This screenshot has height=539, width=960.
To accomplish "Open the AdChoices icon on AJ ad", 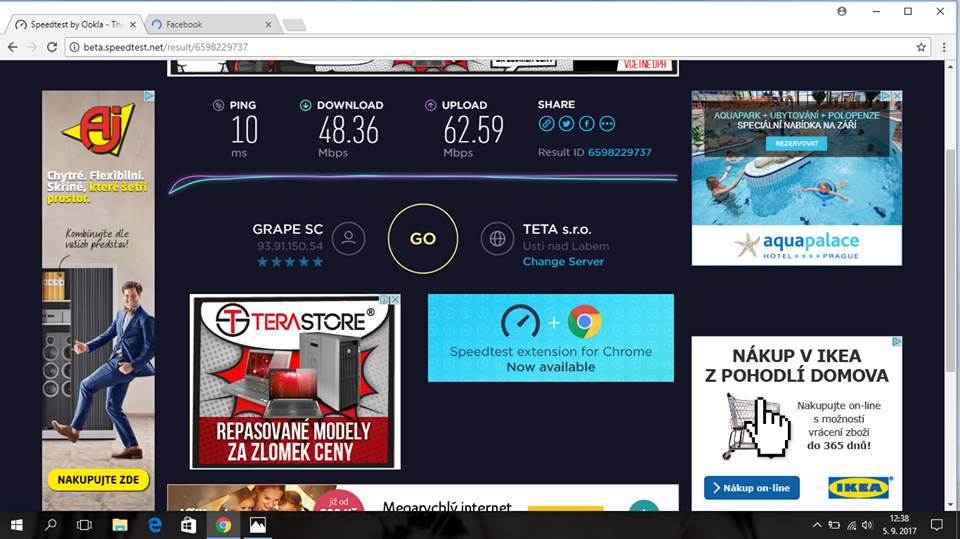I will pos(149,96).
